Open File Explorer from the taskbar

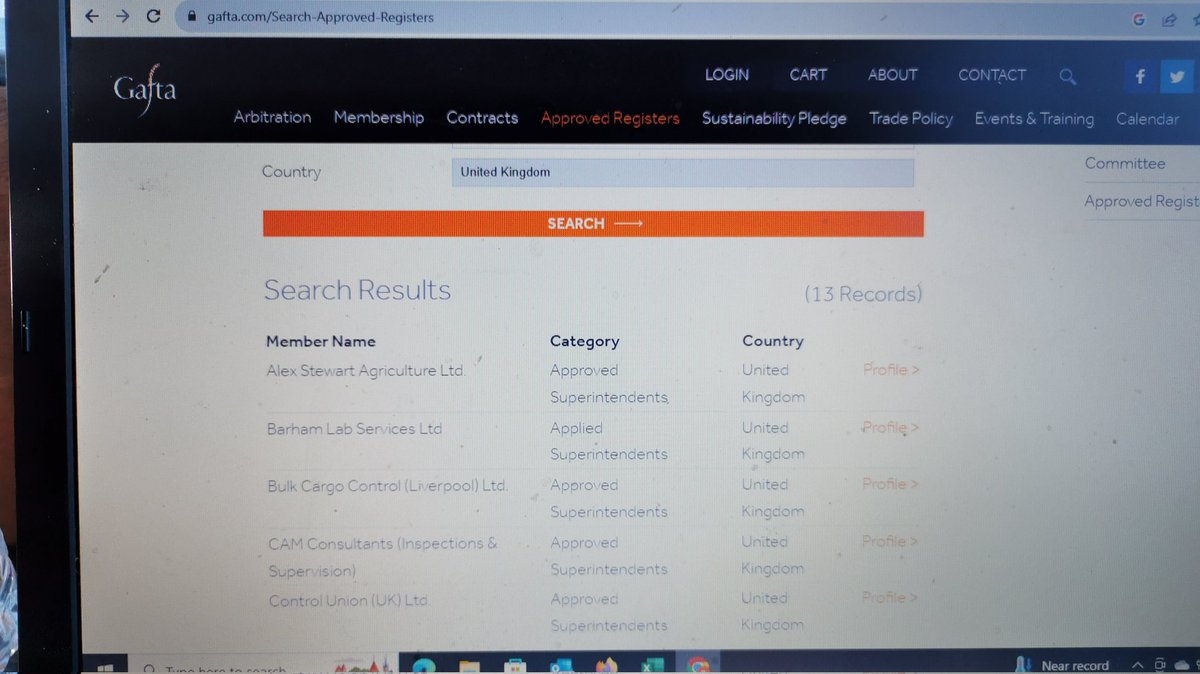468,666
